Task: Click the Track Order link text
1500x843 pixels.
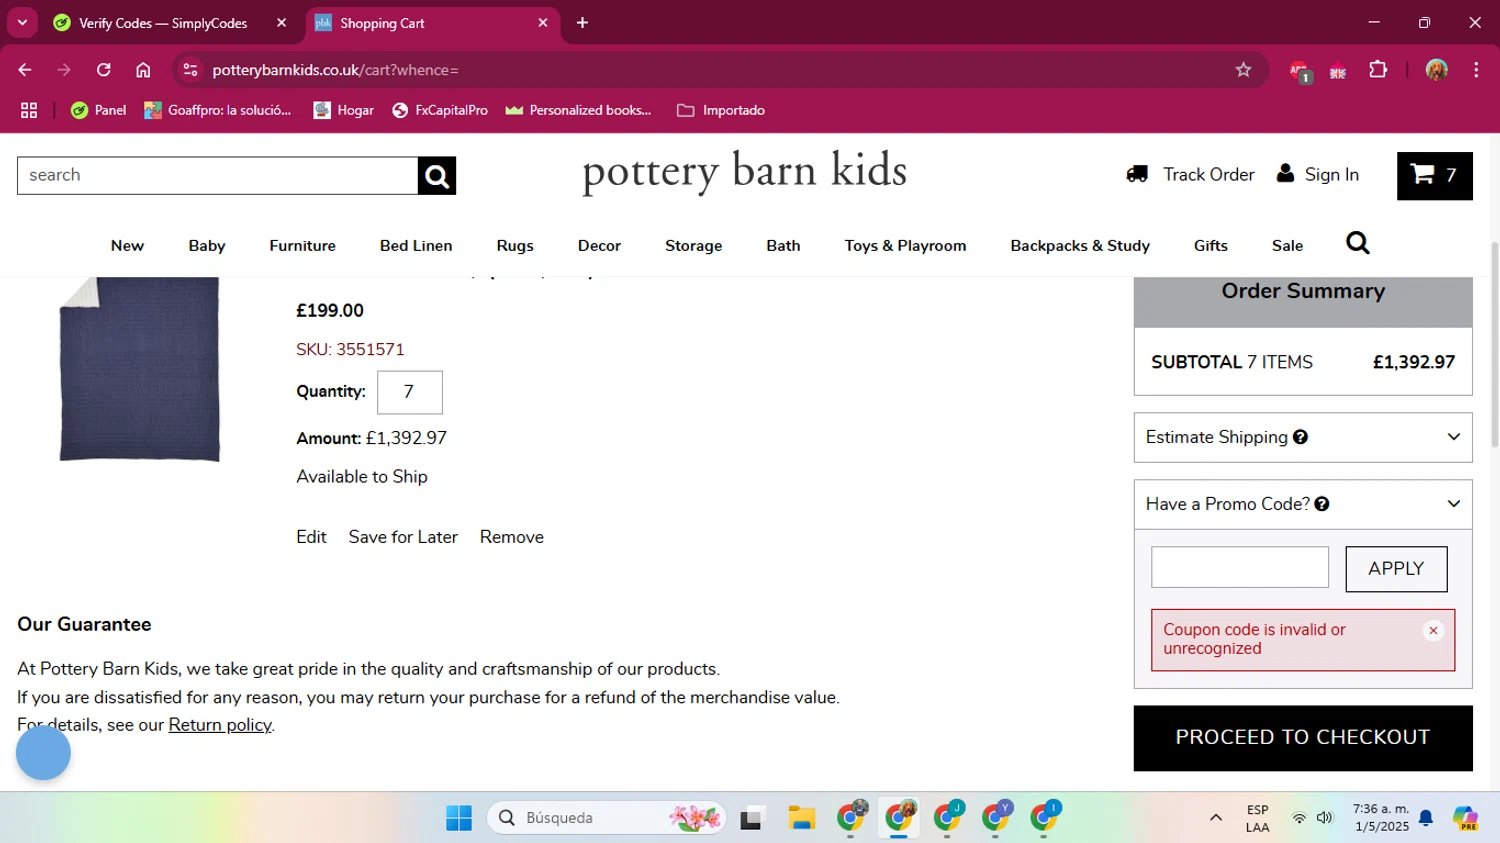Action: point(1208,174)
